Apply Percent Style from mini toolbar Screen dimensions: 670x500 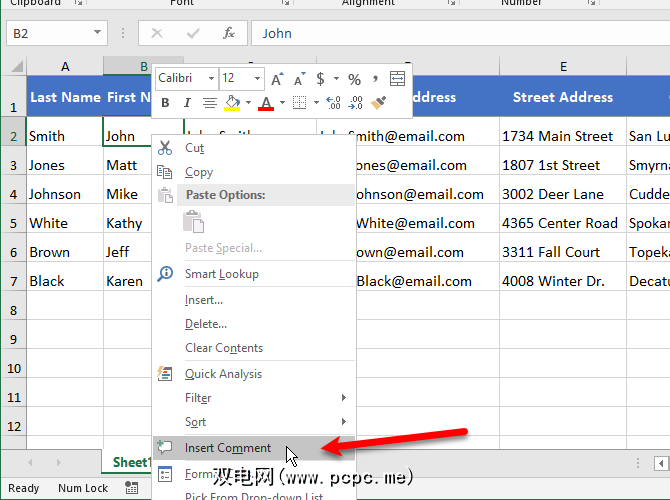354,79
